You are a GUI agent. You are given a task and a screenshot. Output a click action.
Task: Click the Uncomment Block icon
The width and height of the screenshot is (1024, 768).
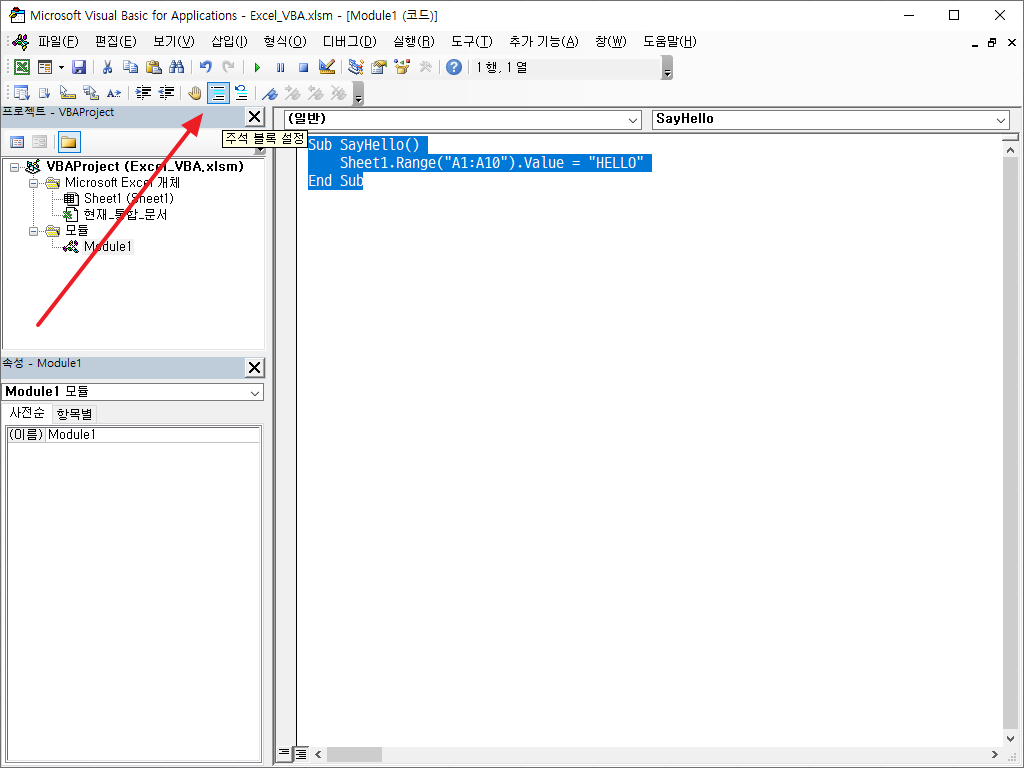241,93
